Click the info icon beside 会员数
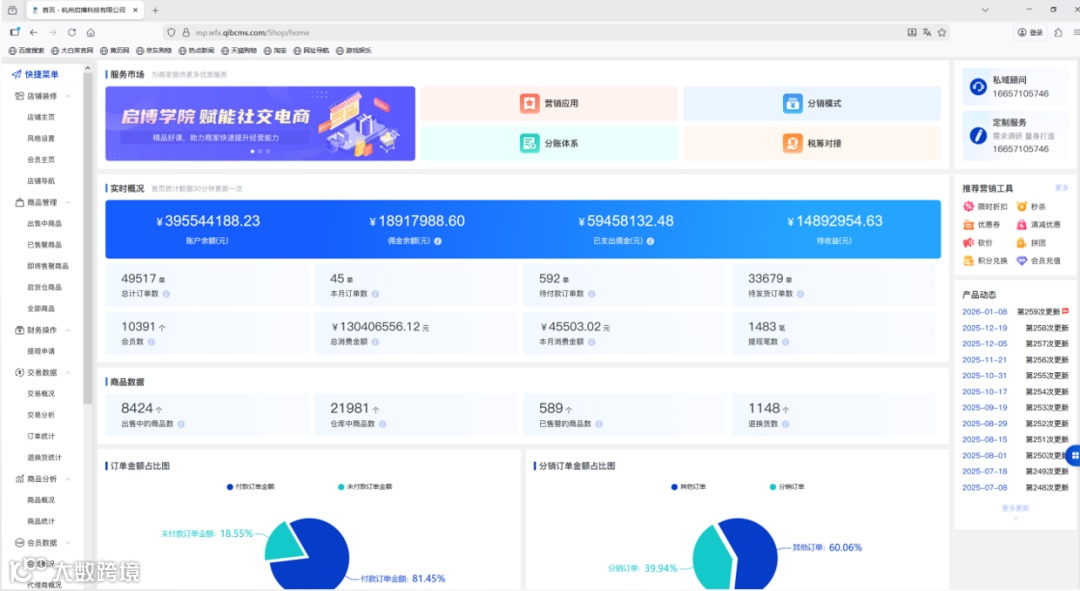The image size is (1080, 591). (x=151, y=342)
